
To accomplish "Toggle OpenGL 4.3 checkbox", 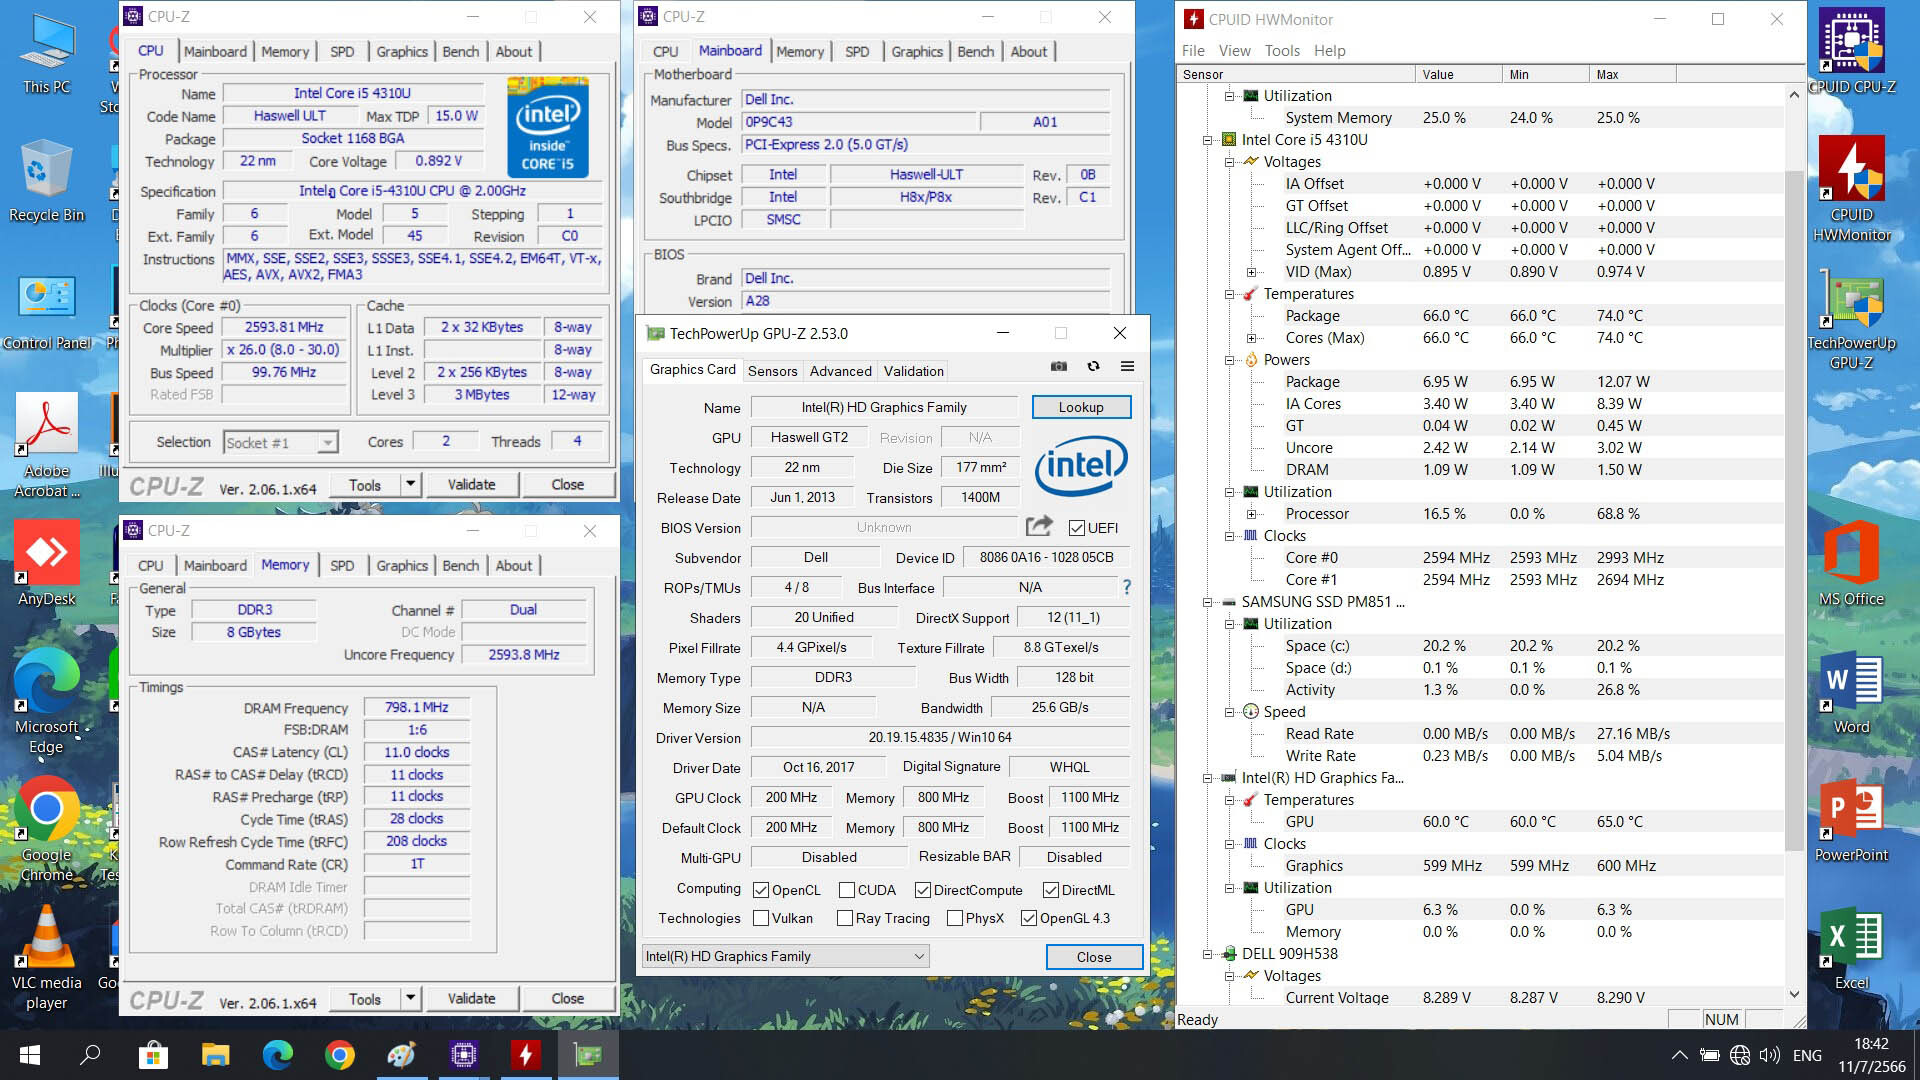I will (x=1029, y=918).
